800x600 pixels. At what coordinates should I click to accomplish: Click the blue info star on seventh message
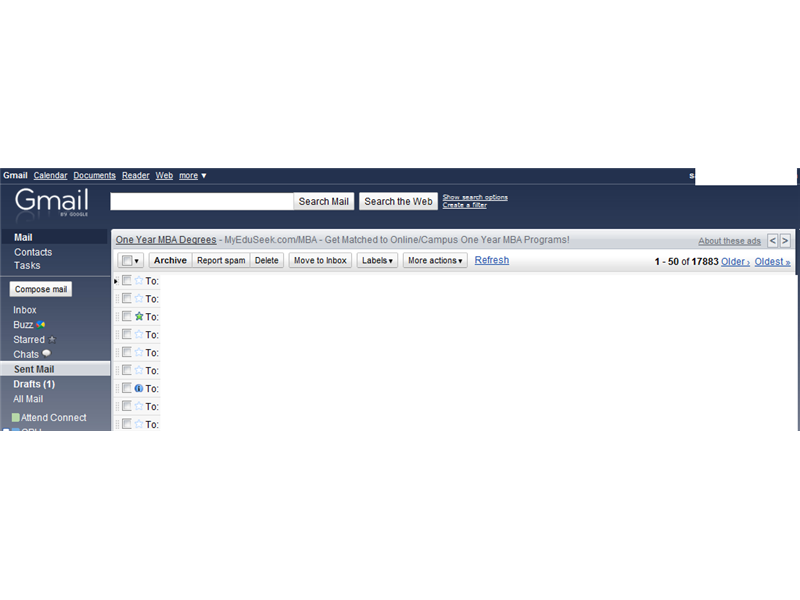139,388
